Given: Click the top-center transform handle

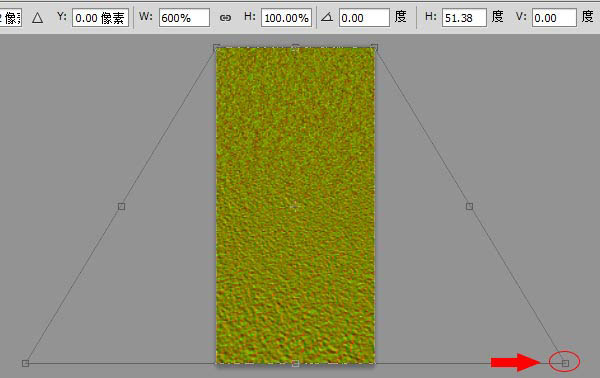Looking at the screenshot, I should (295, 47).
